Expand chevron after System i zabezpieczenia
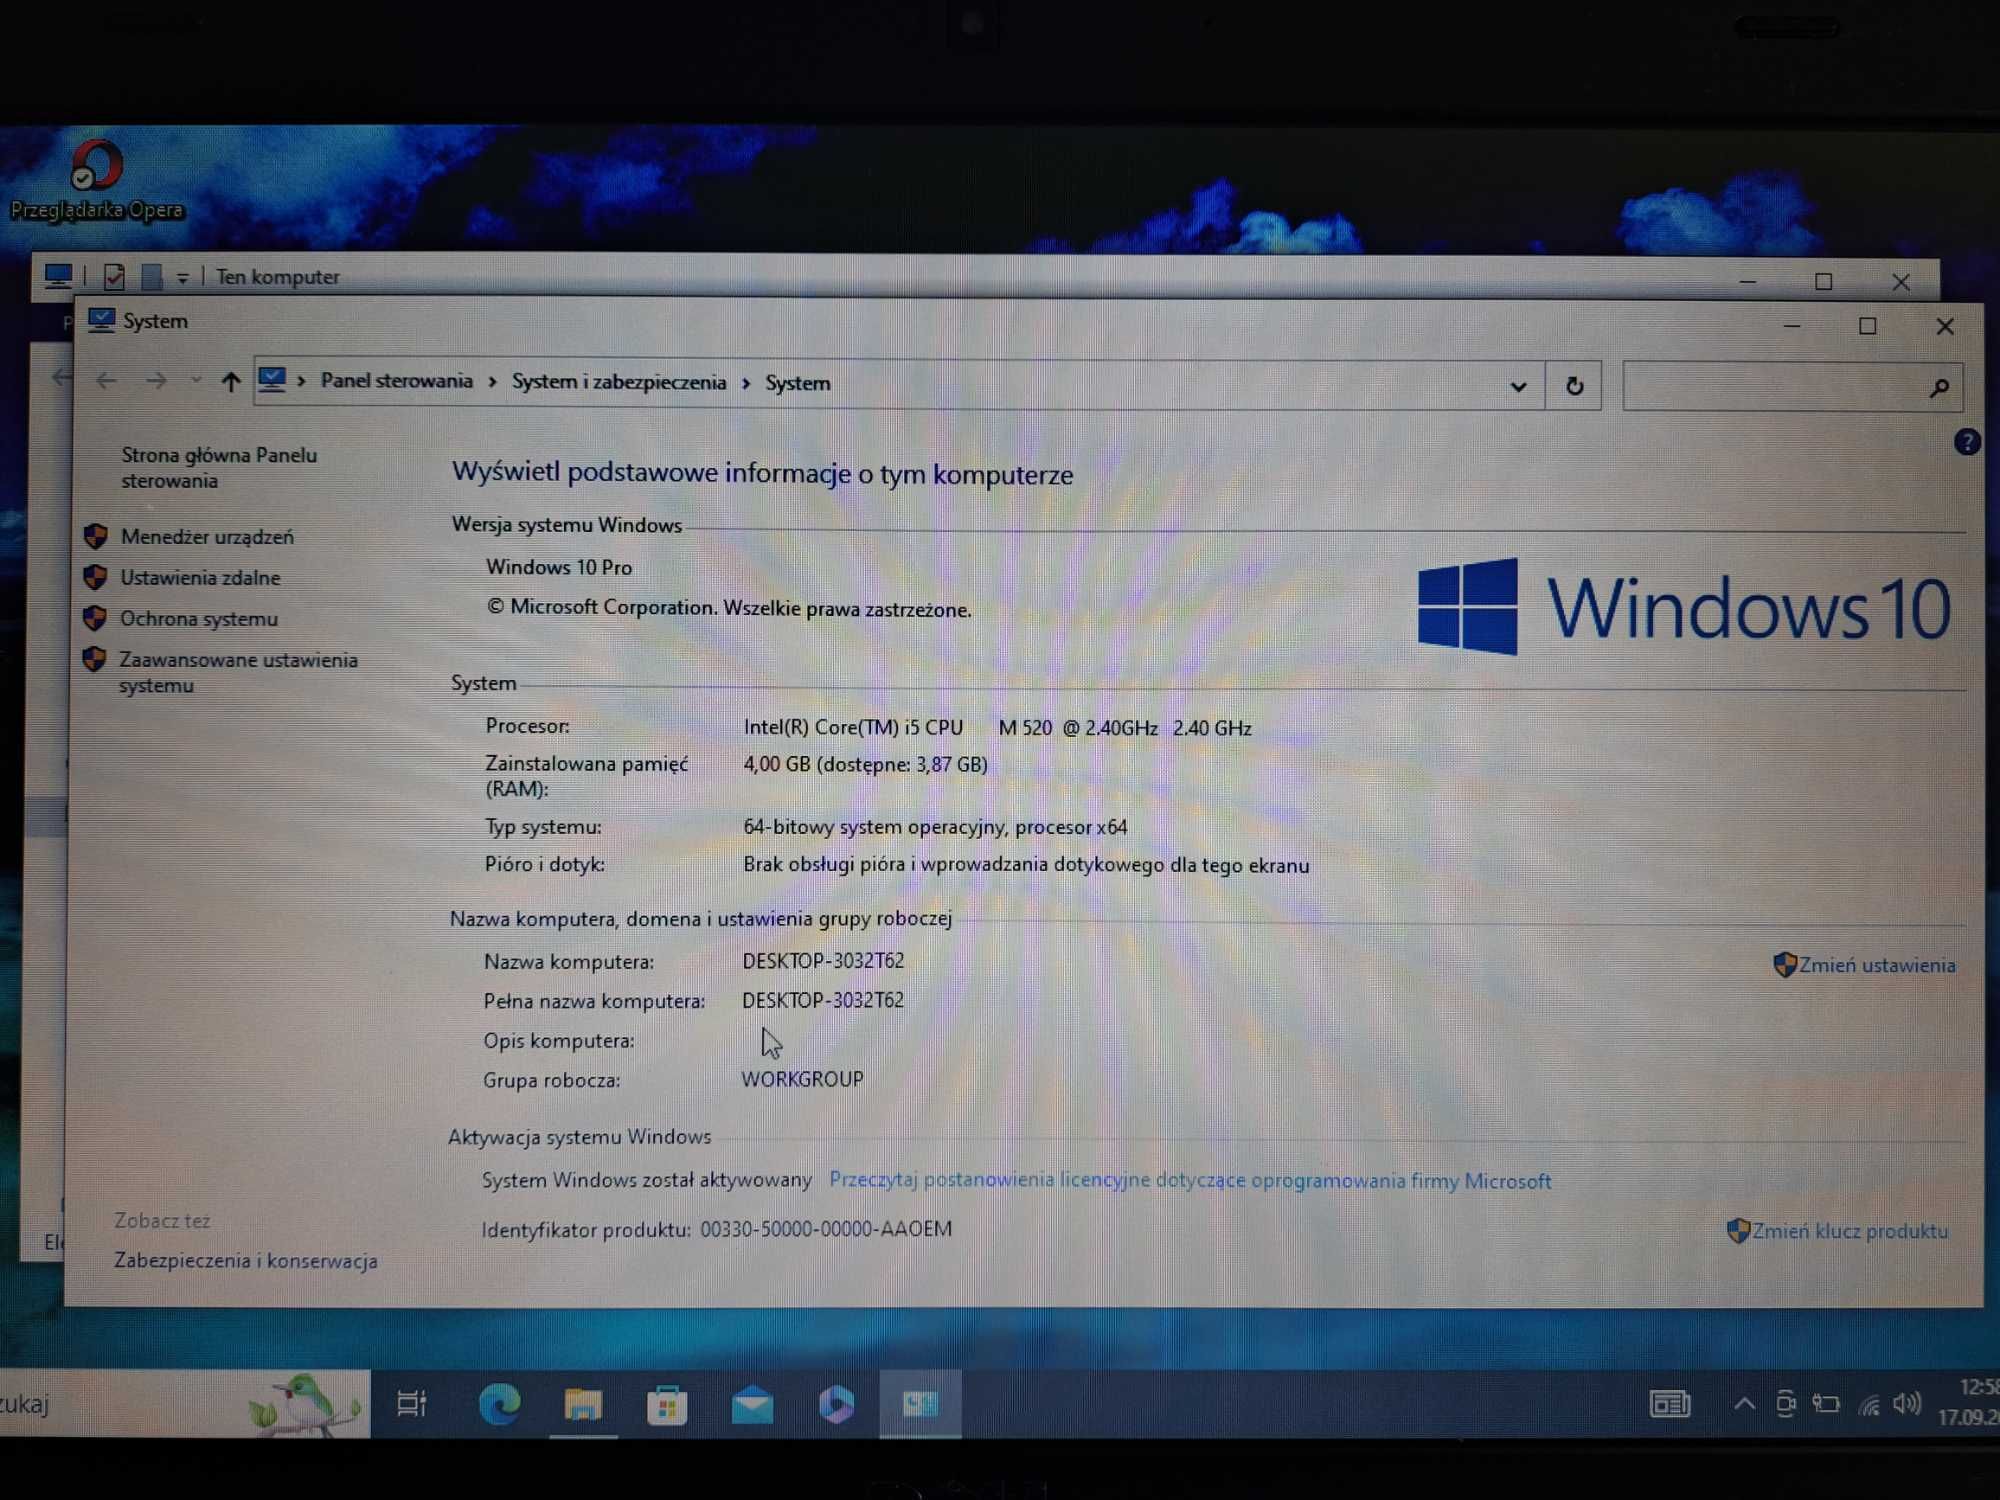2000x1500 pixels. (746, 383)
